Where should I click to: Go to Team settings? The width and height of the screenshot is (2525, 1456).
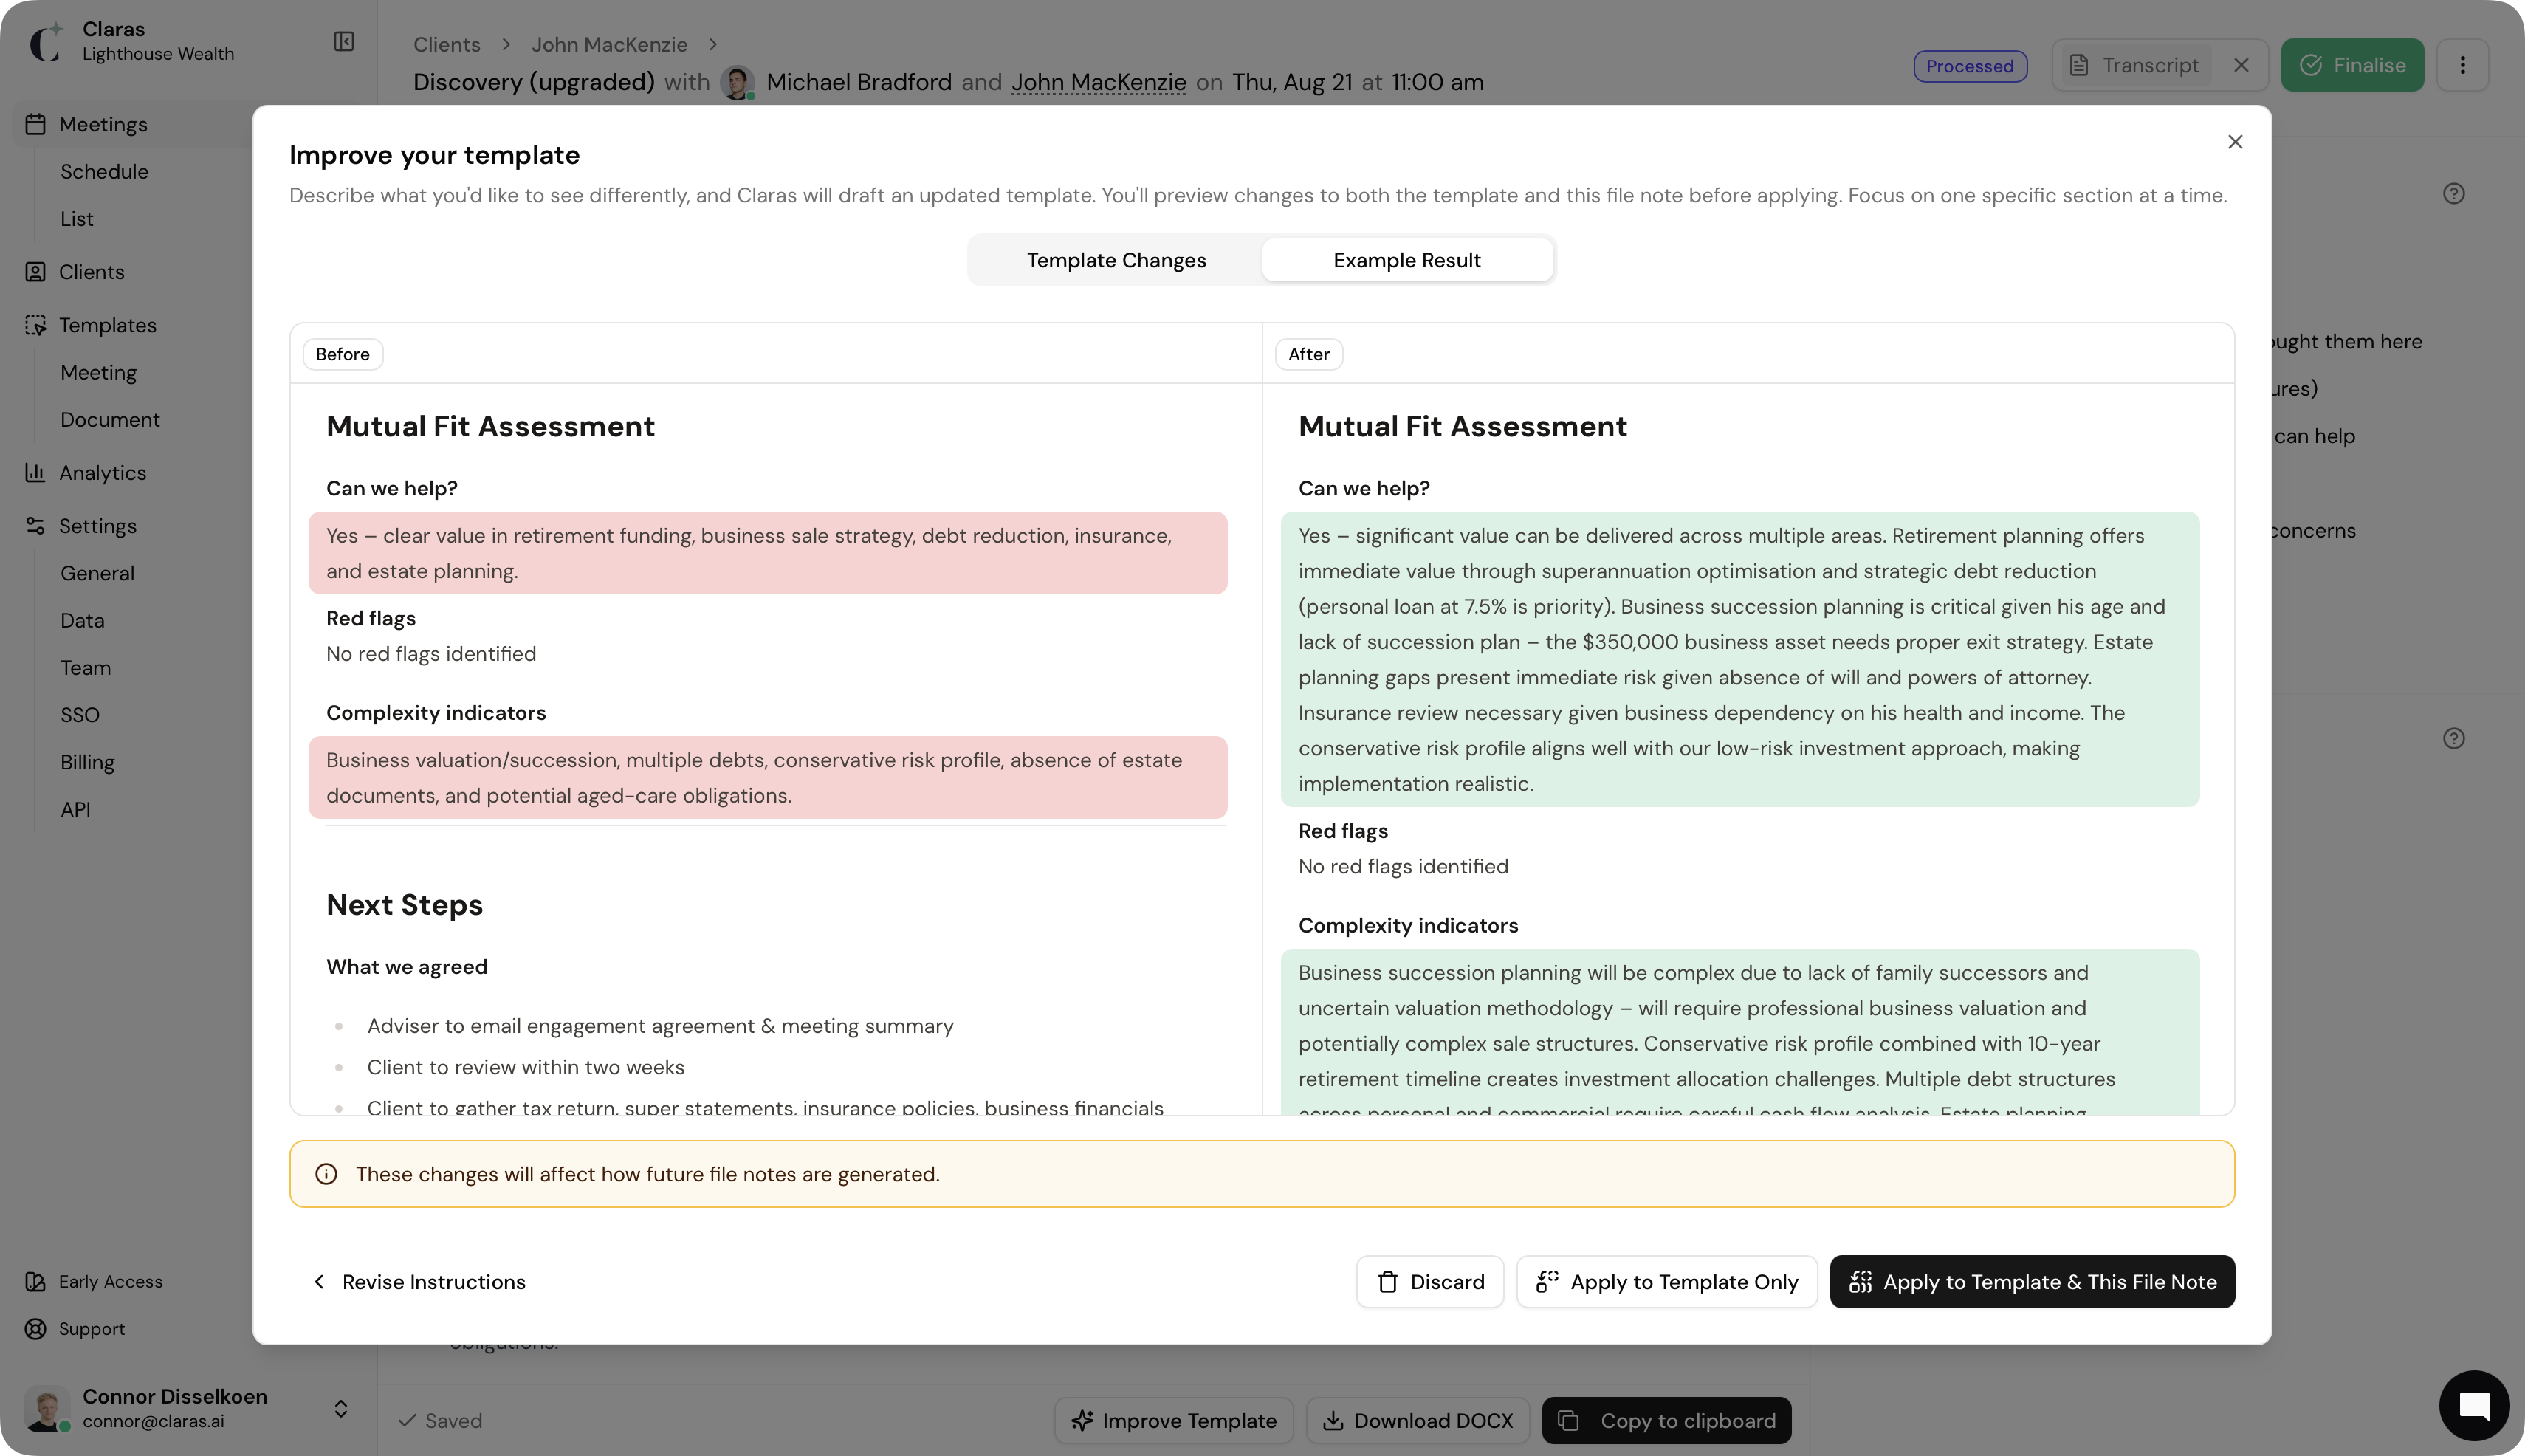[85, 667]
